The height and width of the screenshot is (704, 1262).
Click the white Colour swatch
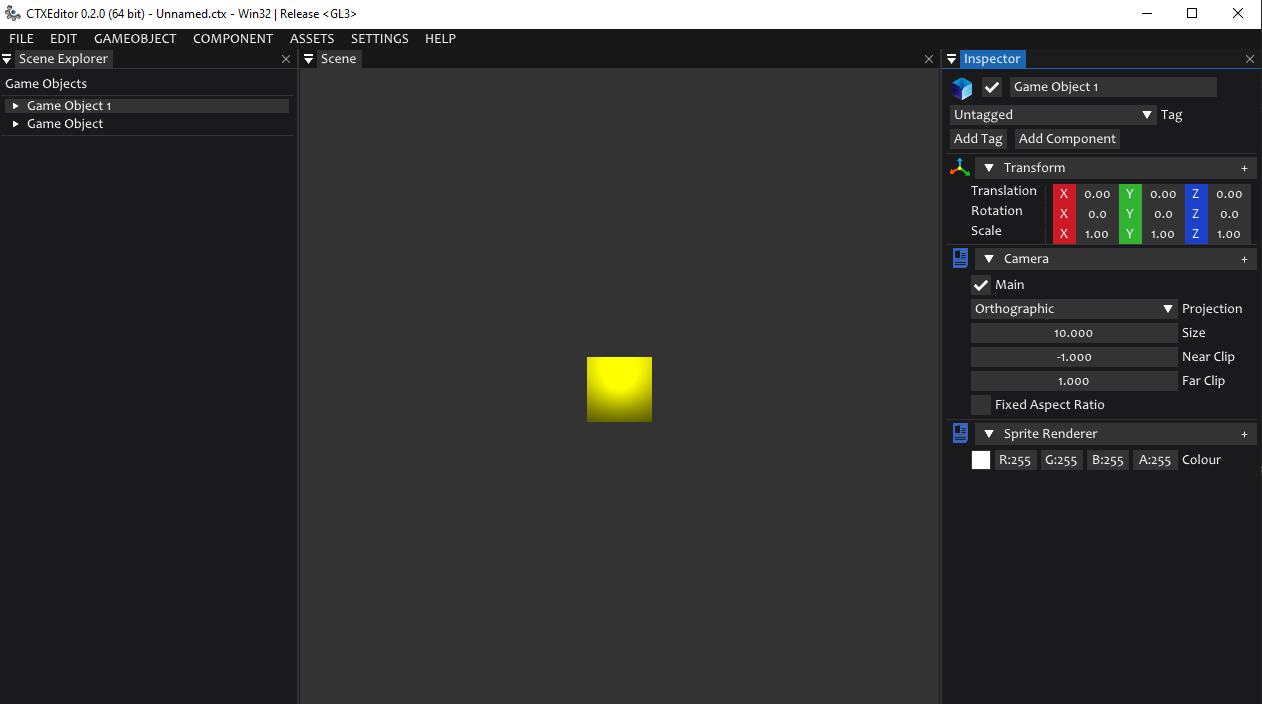click(x=981, y=460)
